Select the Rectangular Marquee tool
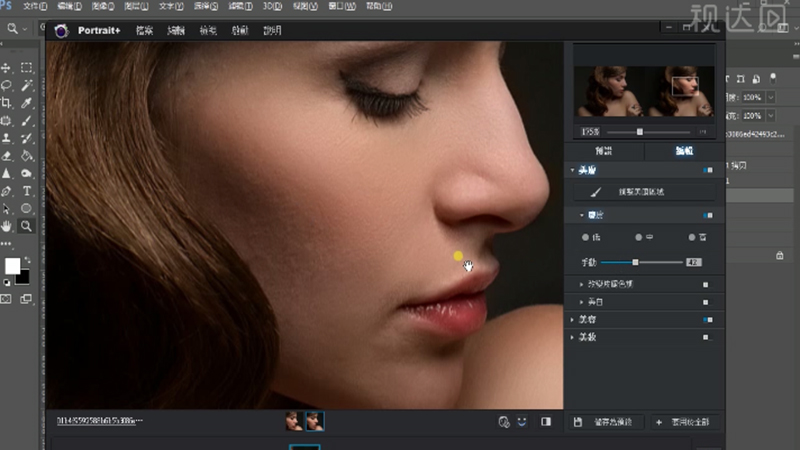Image resolution: width=800 pixels, height=450 pixels. 27,68
